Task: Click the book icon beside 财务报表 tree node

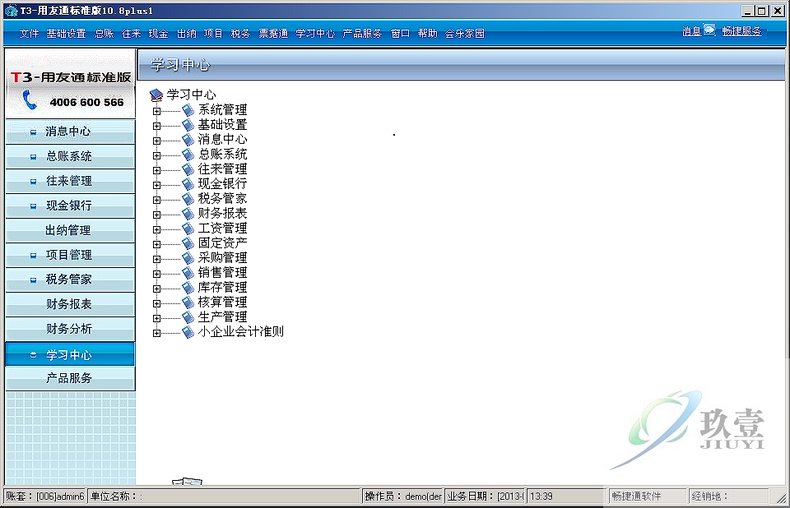Action: 188,214
